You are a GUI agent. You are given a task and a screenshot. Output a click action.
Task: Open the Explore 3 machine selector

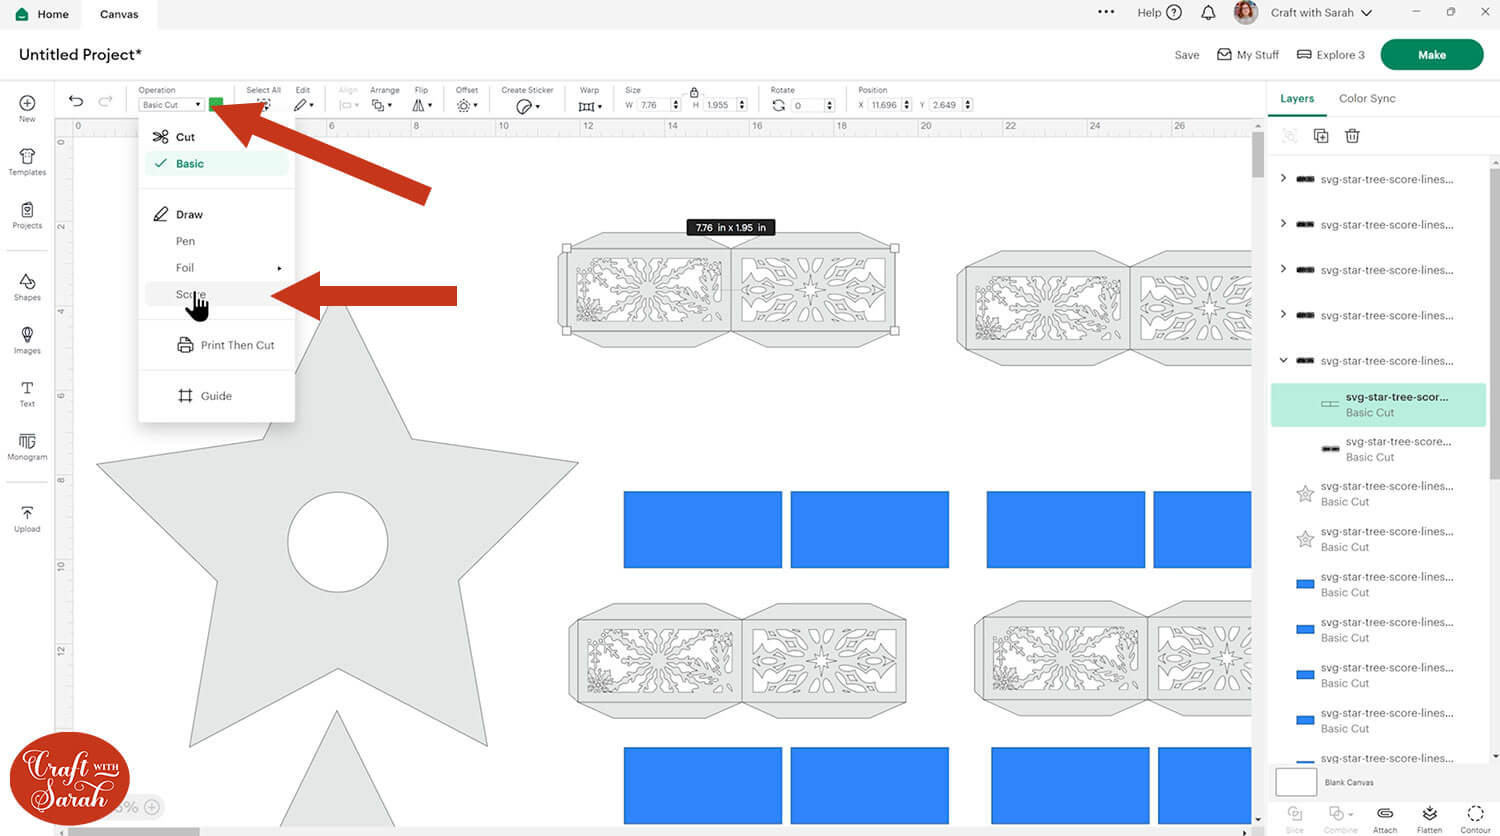point(1330,55)
